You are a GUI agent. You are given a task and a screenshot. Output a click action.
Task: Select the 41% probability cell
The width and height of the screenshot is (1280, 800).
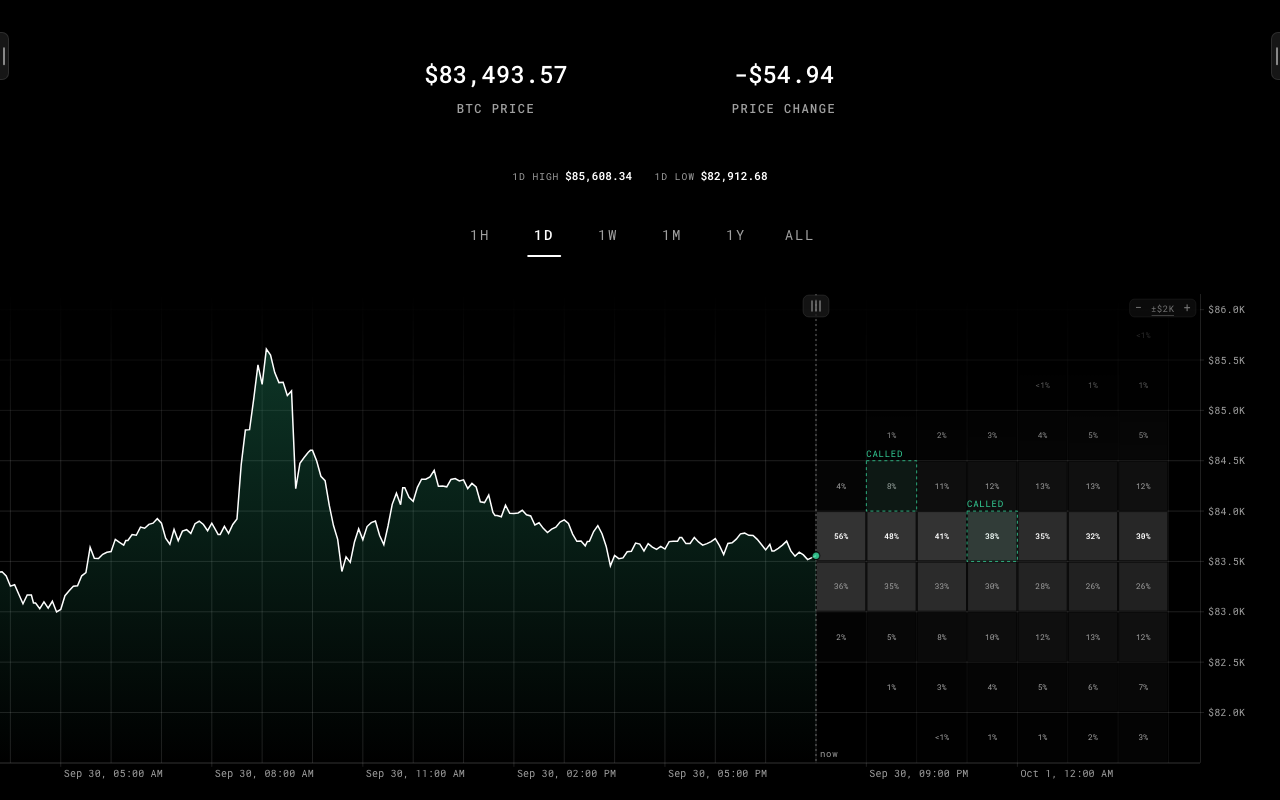coord(942,536)
